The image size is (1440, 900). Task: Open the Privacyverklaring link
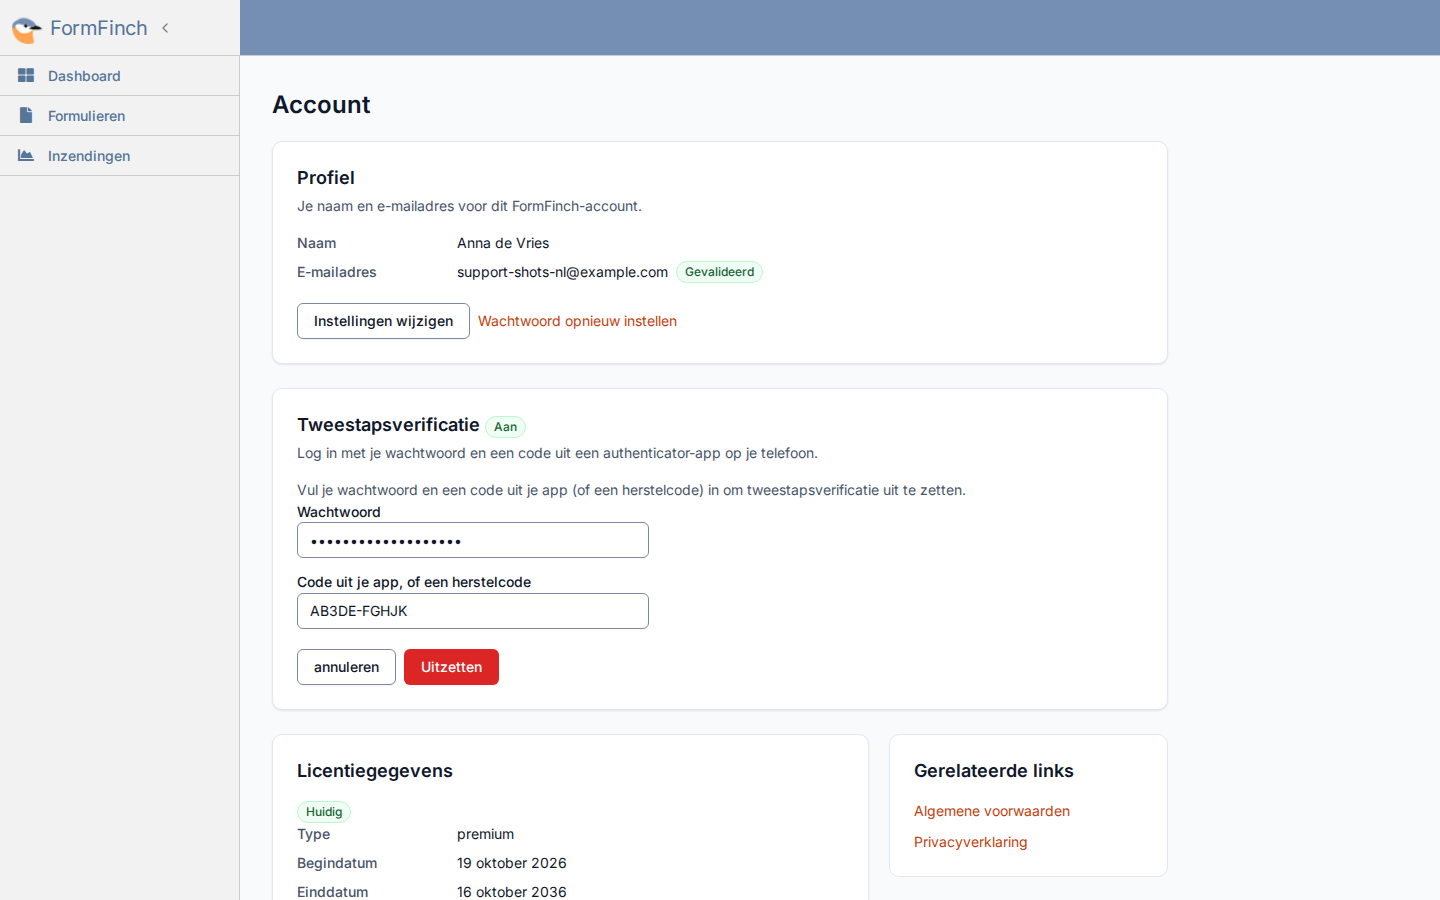971,842
